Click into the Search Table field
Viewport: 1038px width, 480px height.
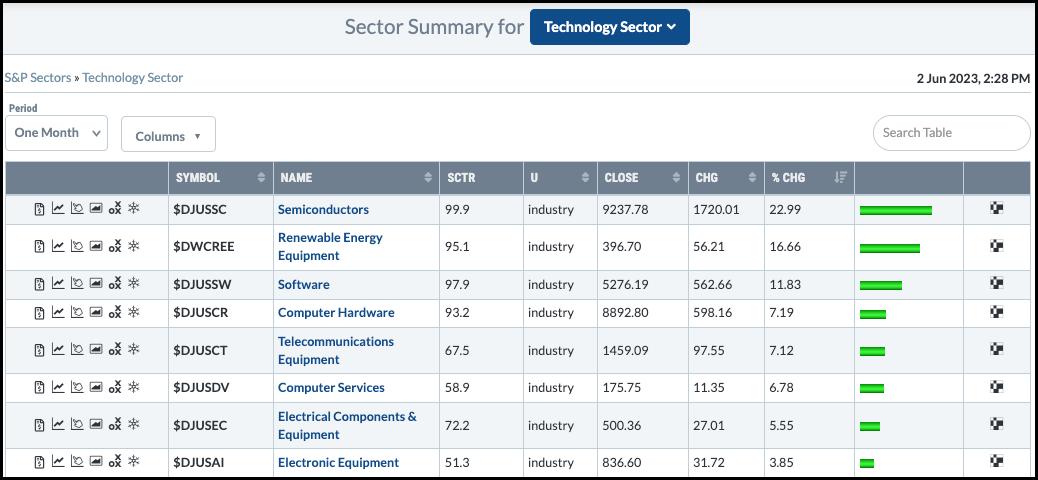pyautogui.click(x=950, y=132)
